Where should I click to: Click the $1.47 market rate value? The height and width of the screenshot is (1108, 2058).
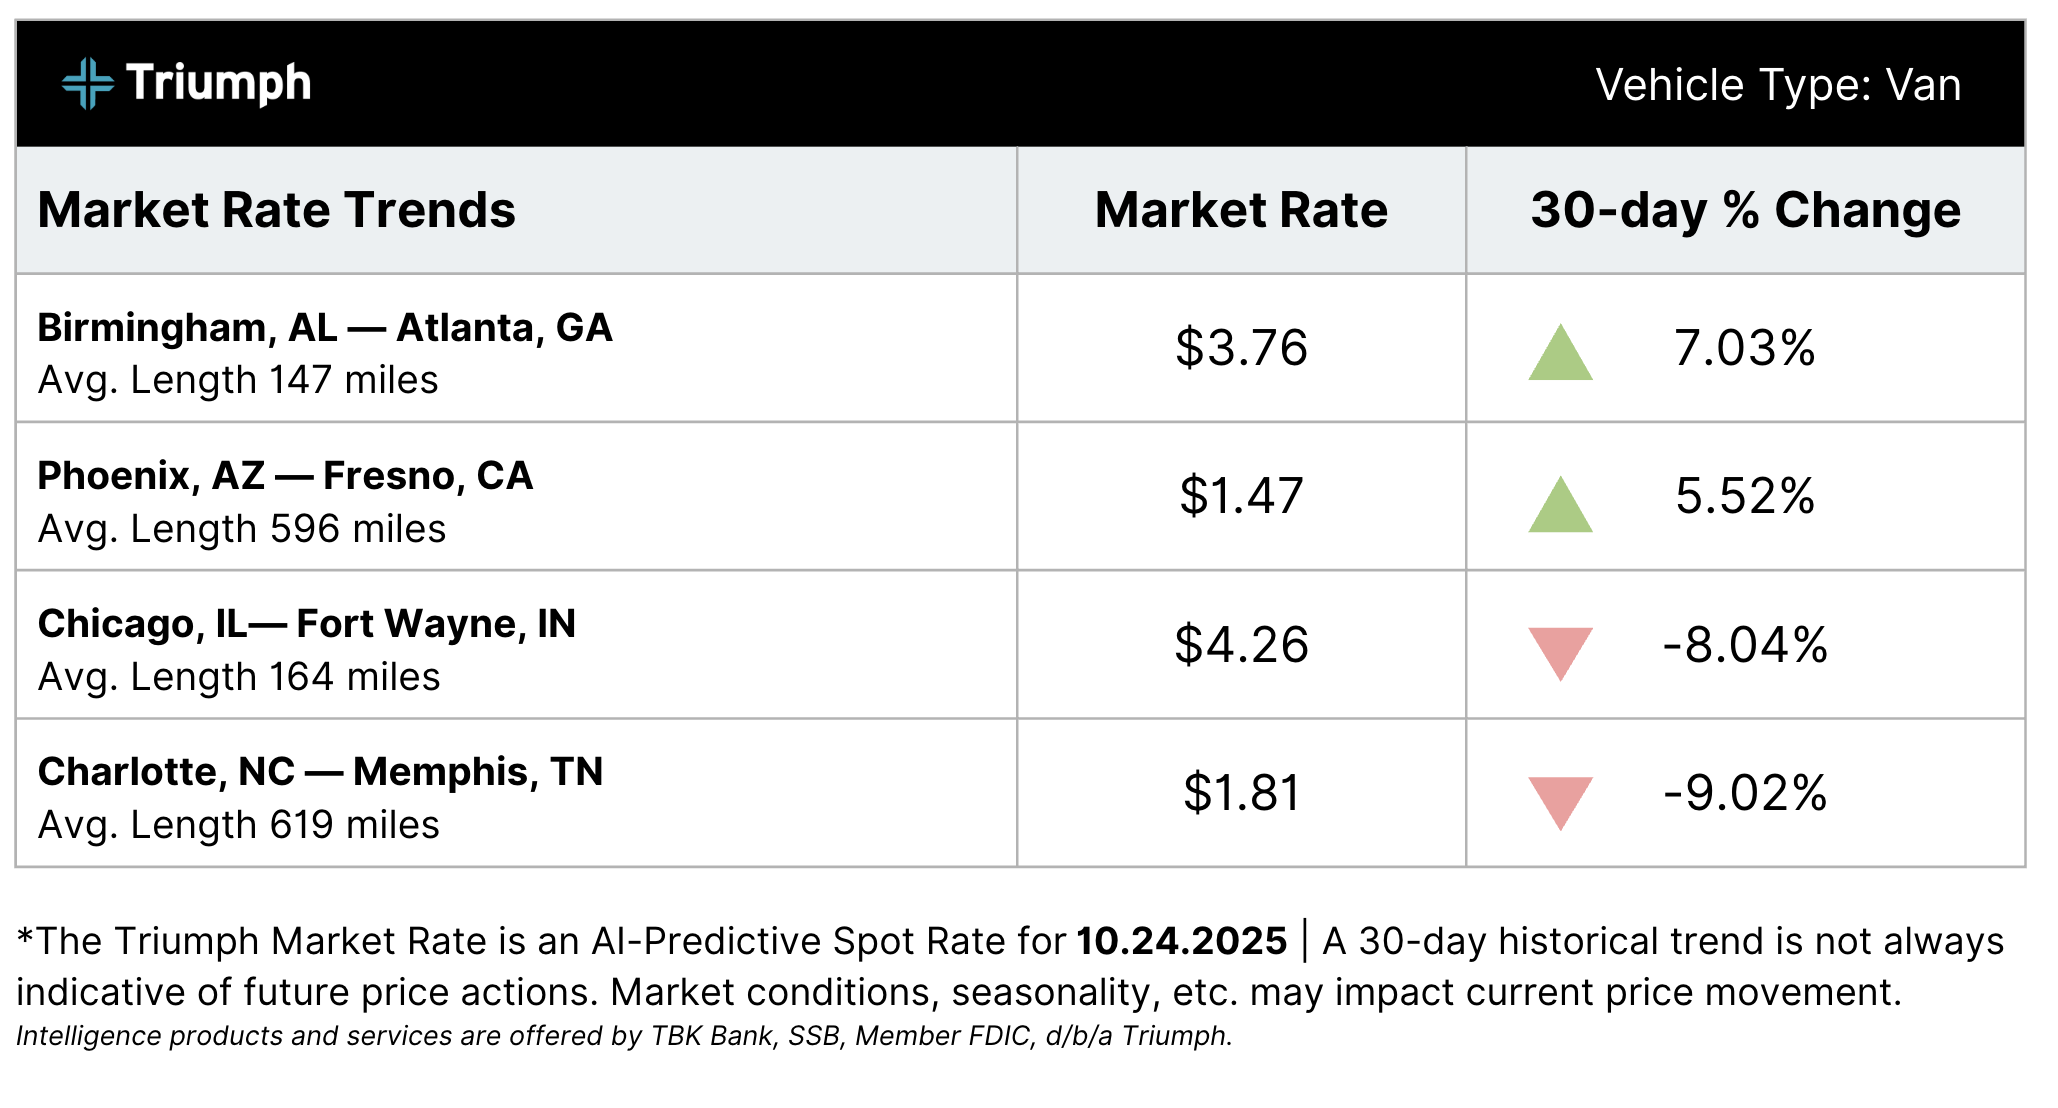[x=1241, y=496]
